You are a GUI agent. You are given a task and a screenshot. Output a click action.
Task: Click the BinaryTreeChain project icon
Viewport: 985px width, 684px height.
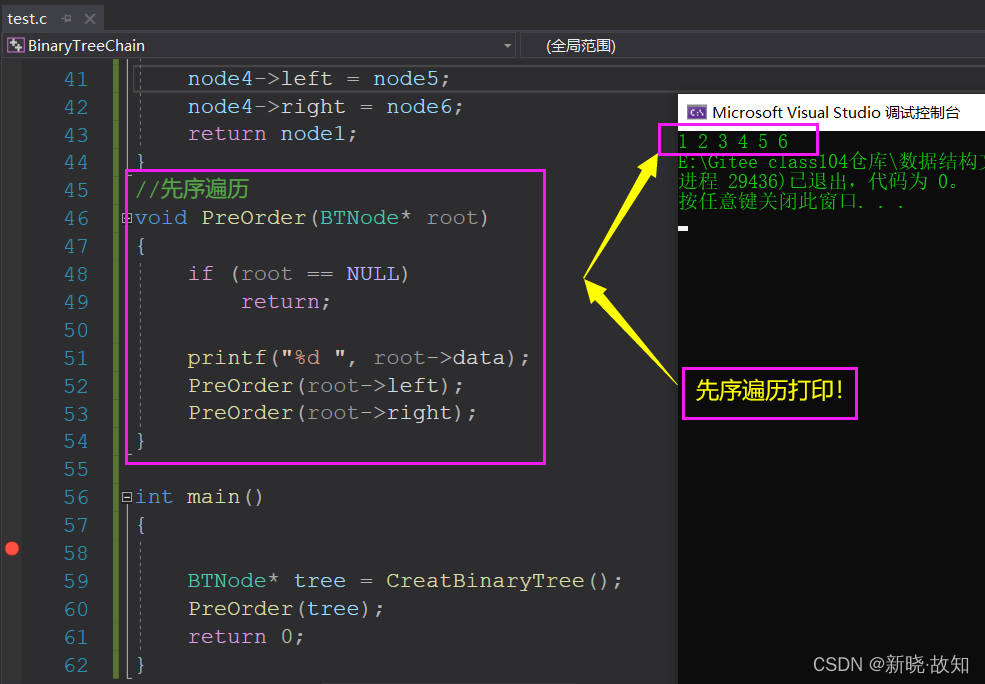pos(15,45)
